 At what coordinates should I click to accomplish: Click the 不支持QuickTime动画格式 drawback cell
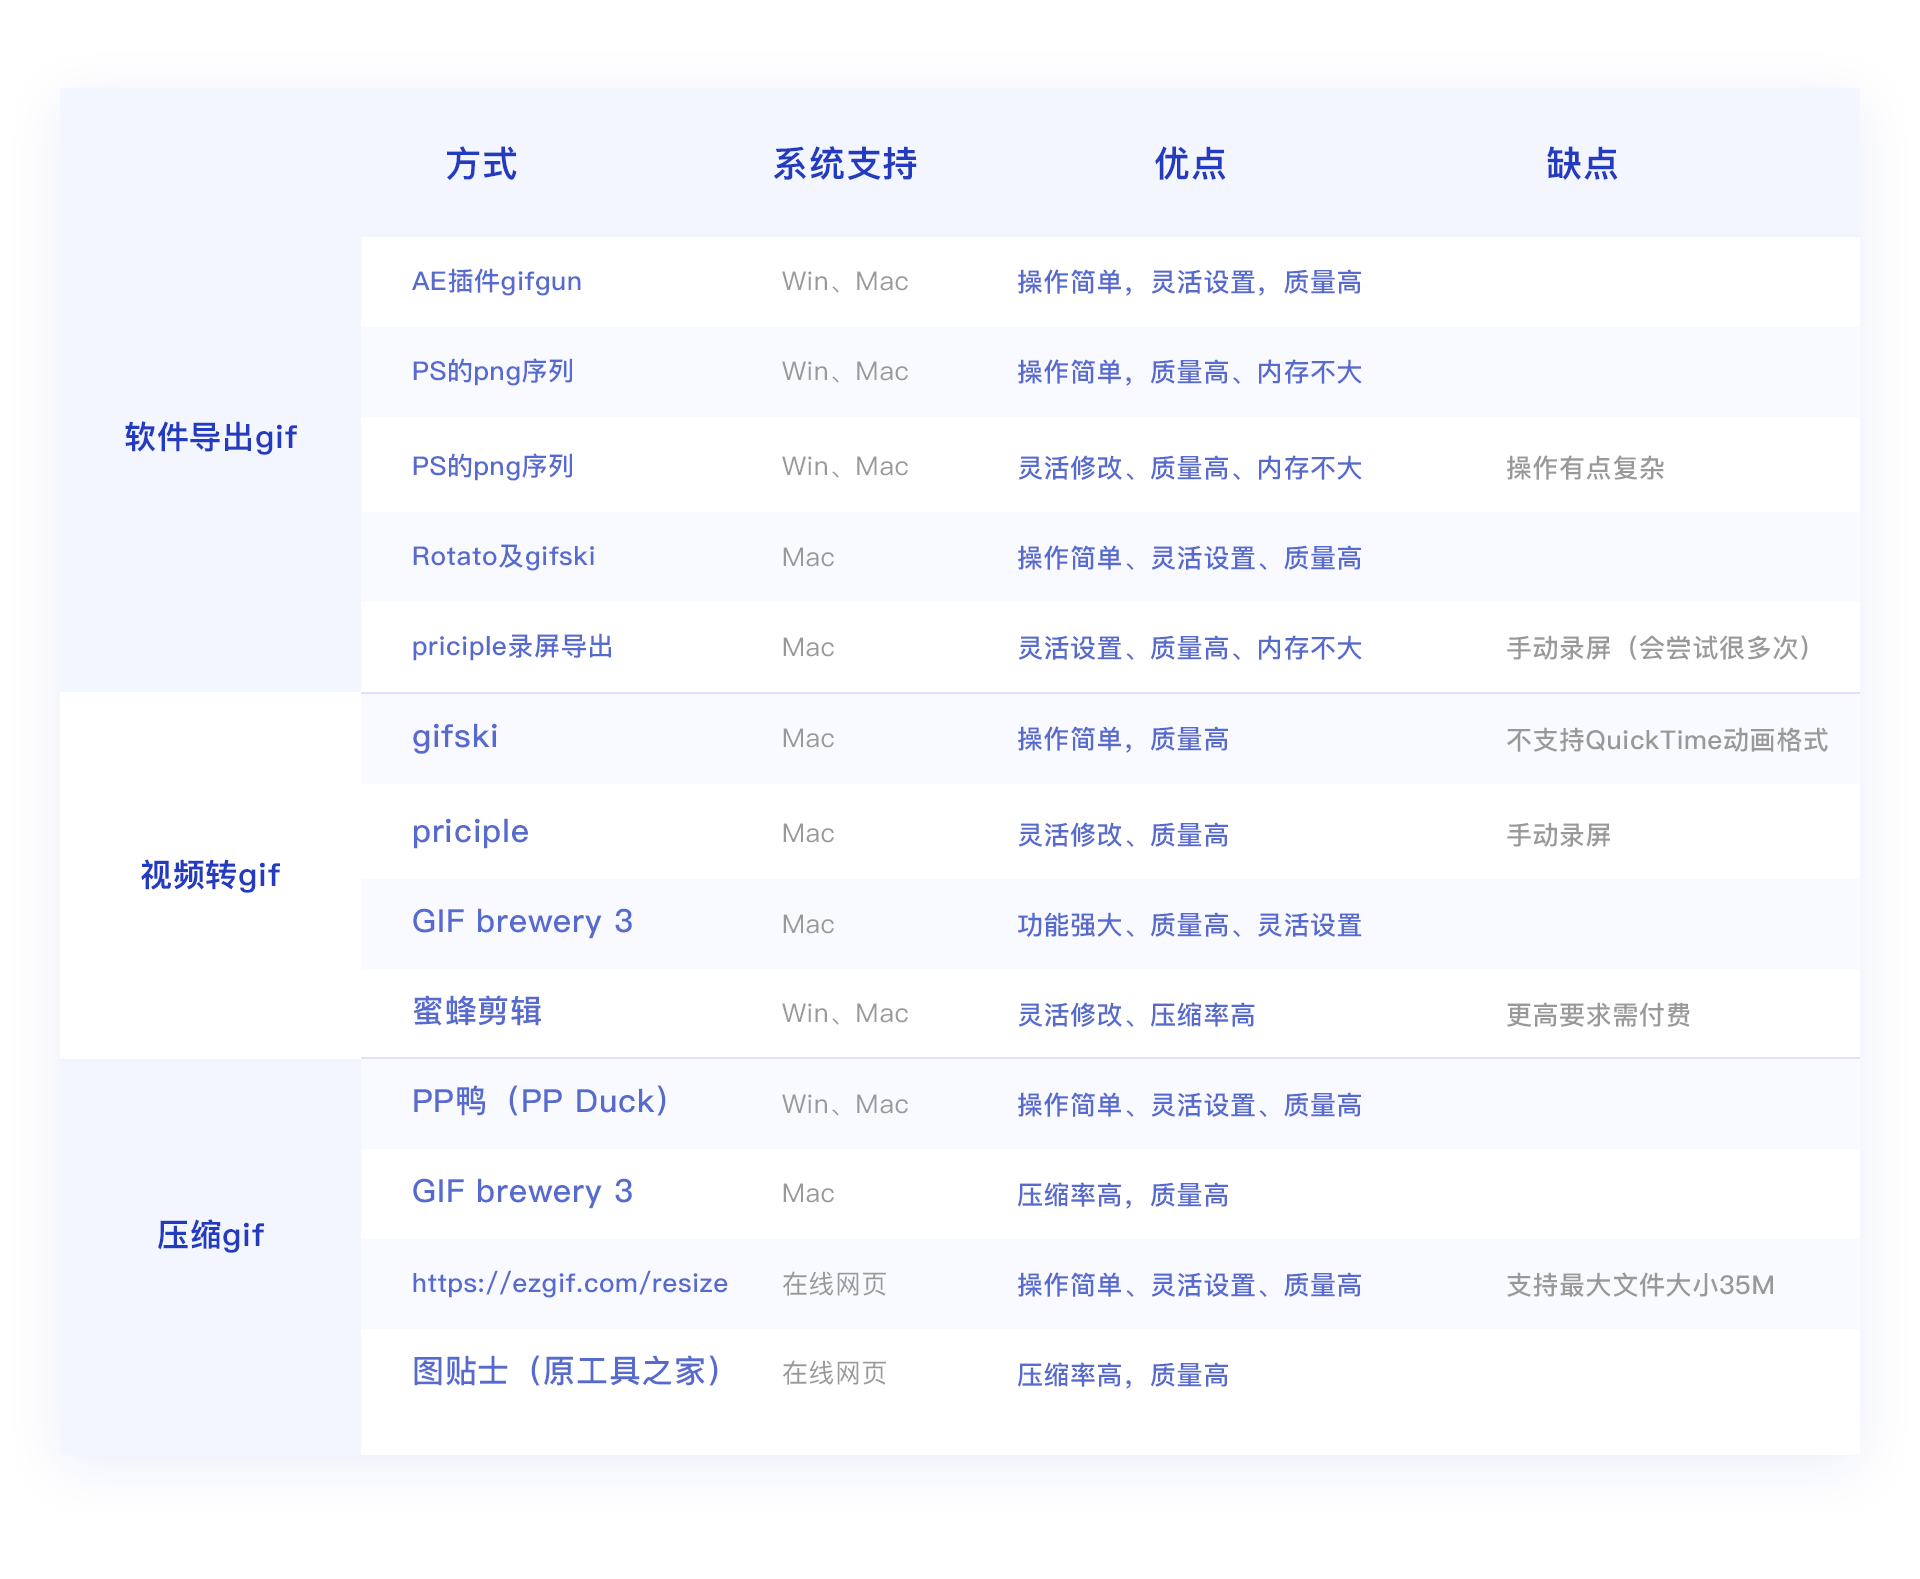(x=1667, y=740)
